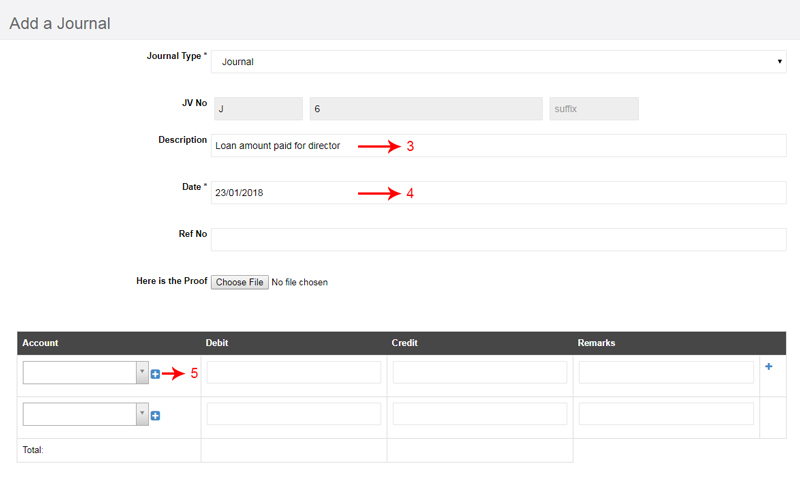Click into the Ref No field
This screenshot has height=480, width=800.
click(x=498, y=240)
